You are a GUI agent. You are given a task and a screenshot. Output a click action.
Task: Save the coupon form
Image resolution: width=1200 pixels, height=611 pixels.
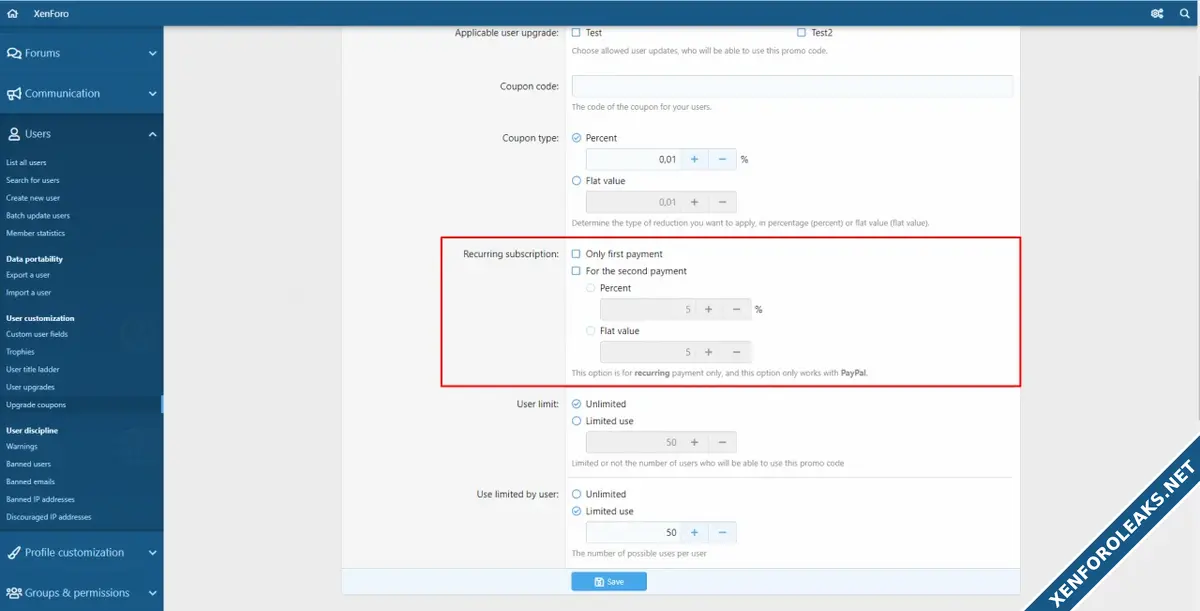(609, 581)
